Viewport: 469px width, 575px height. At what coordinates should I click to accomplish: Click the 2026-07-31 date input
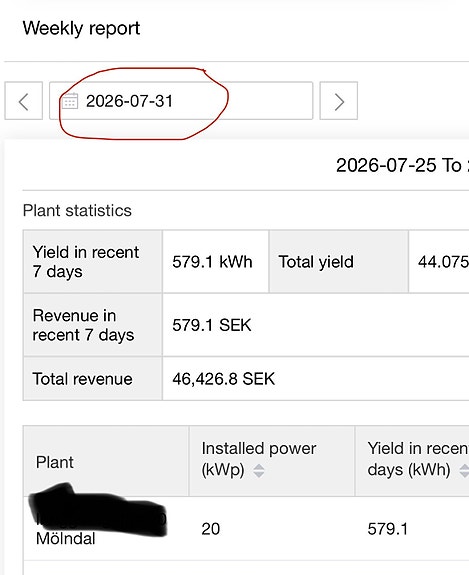point(181,101)
